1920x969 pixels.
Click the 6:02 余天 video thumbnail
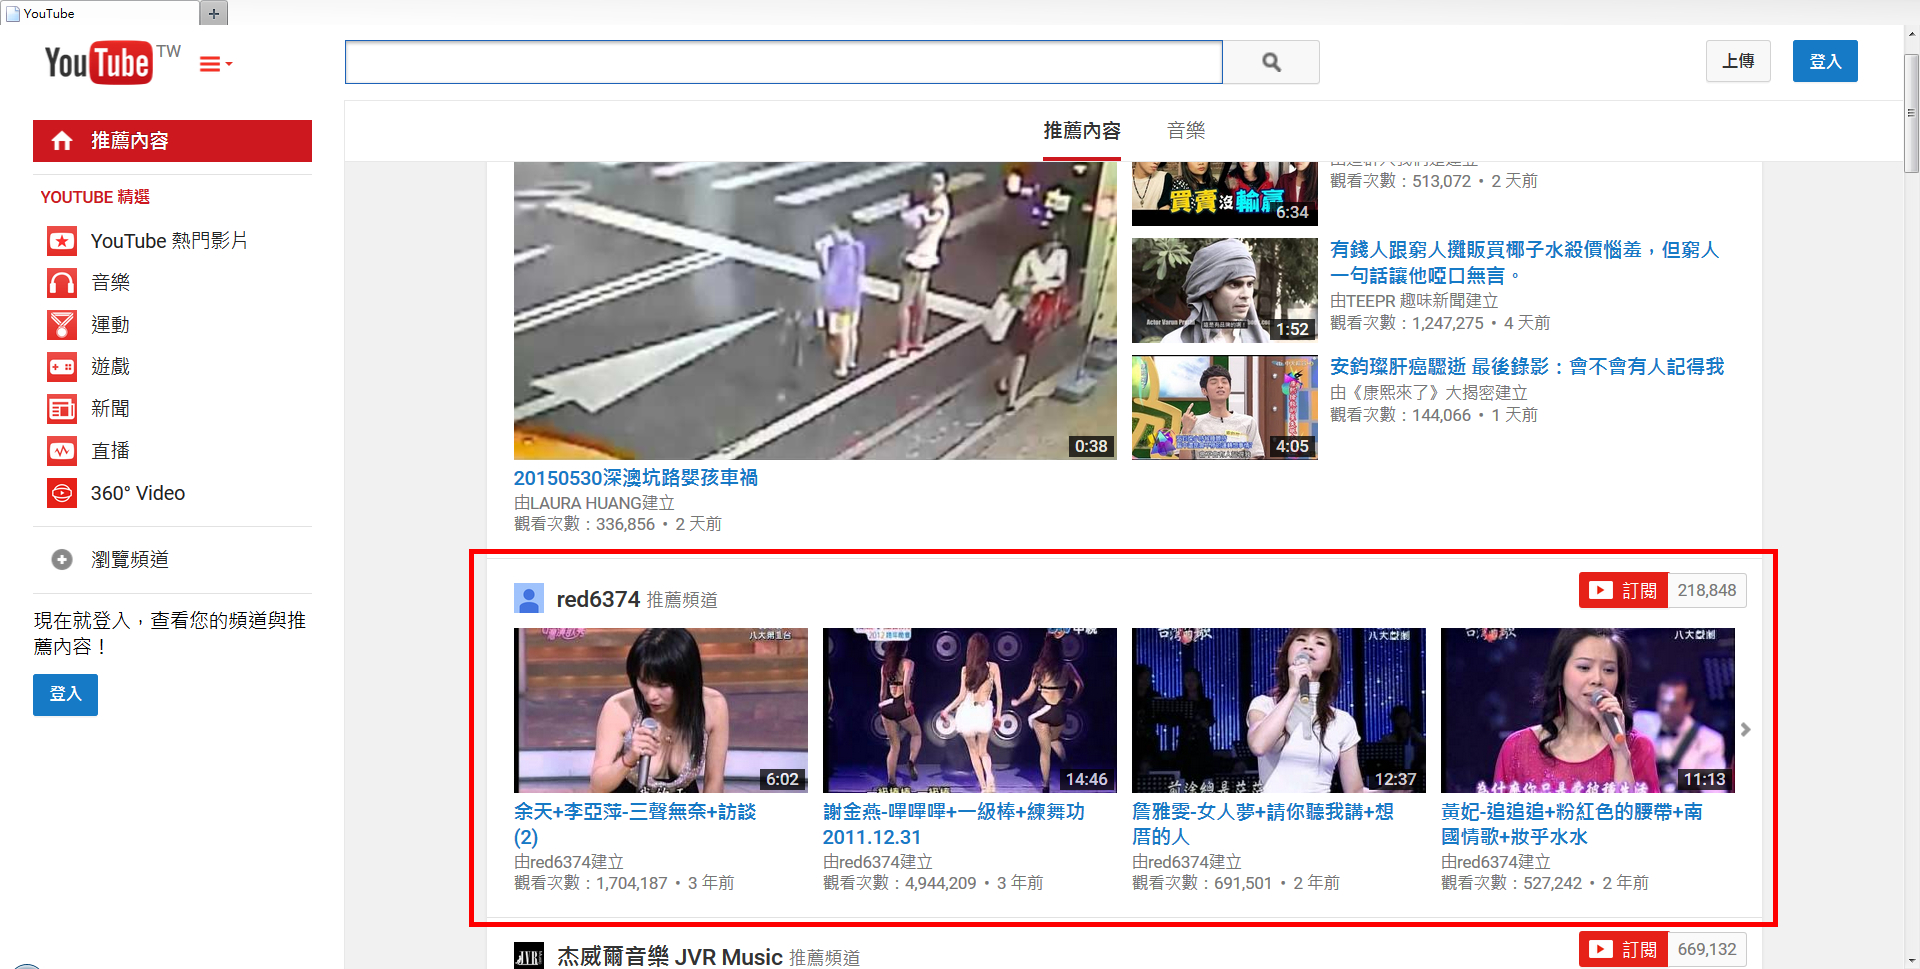tap(661, 710)
